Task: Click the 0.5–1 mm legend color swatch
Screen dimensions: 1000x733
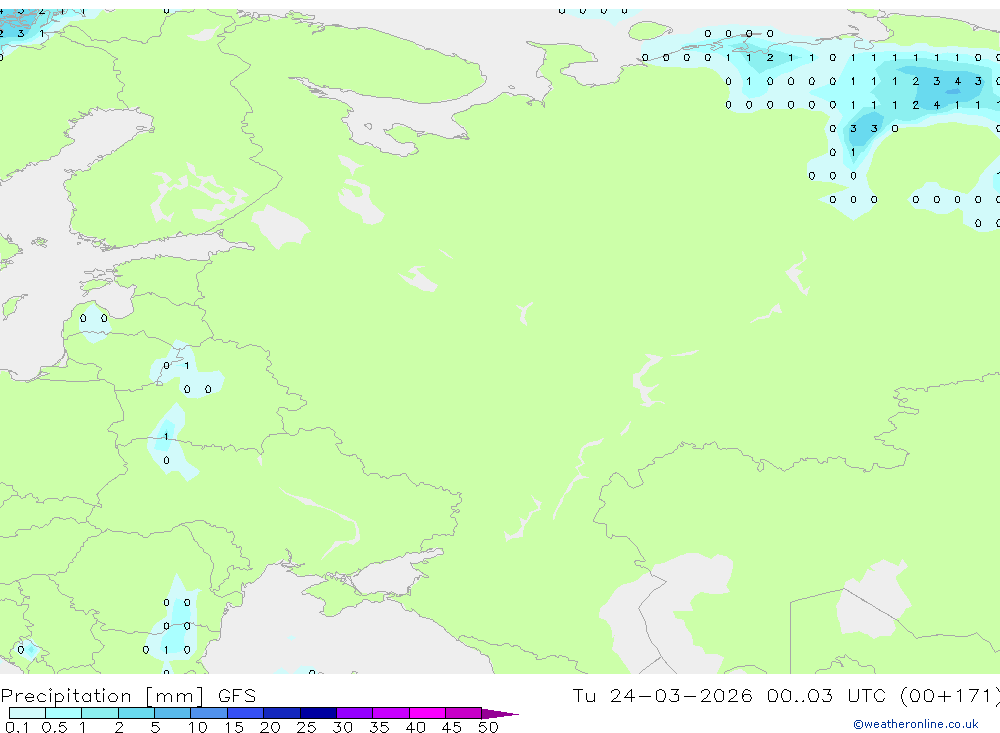Action: (64, 713)
